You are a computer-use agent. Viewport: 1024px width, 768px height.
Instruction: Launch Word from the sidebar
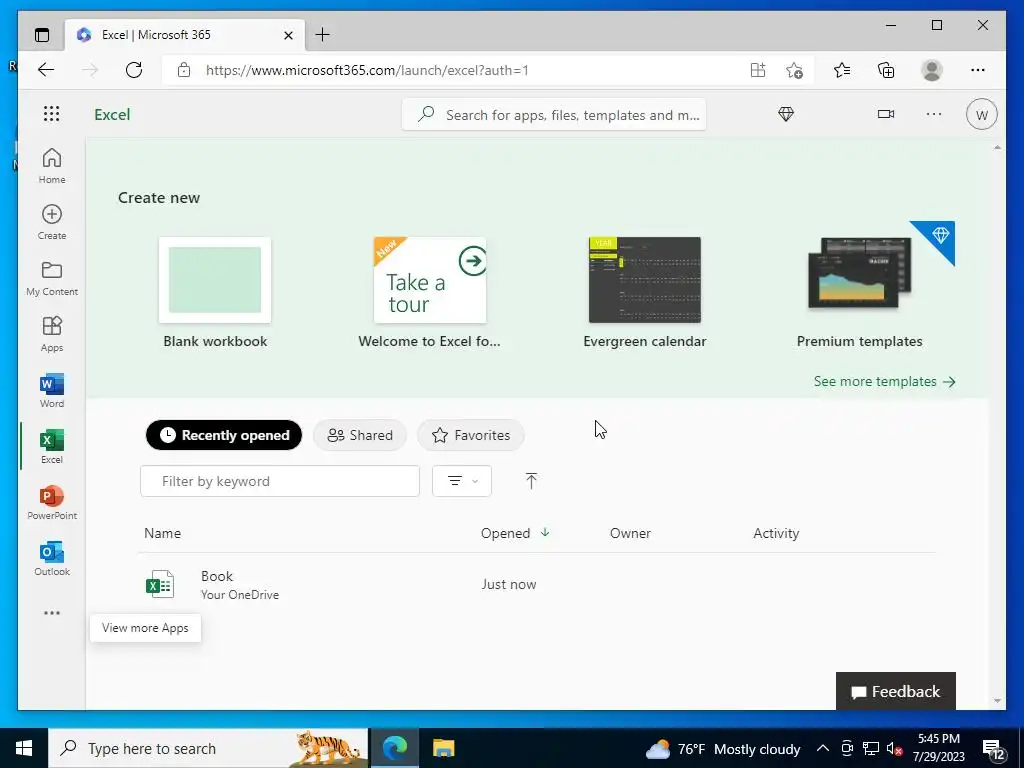pos(52,391)
